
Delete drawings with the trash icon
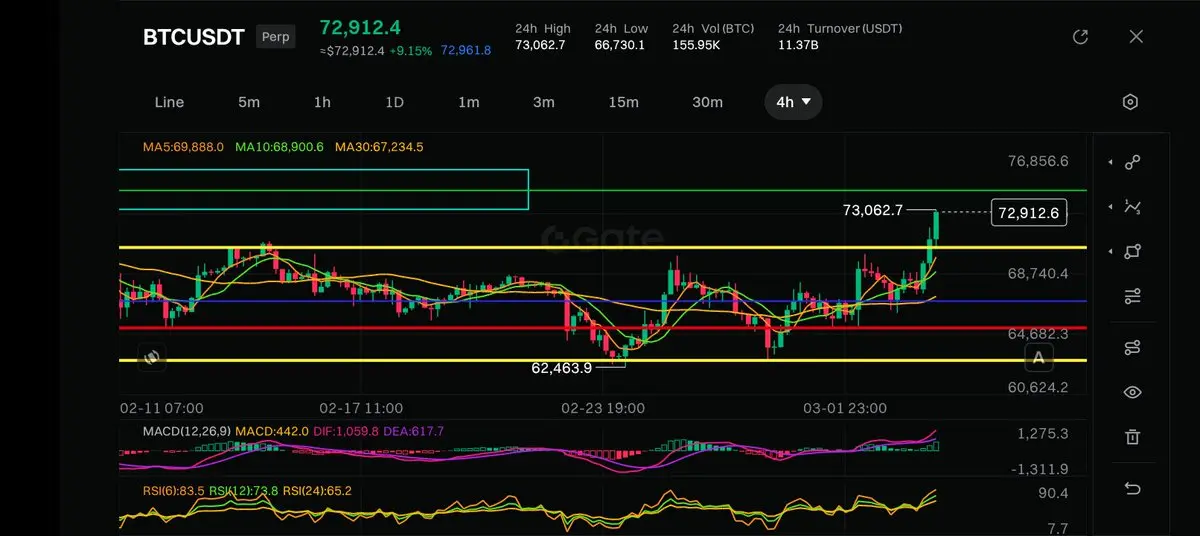(x=1132, y=437)
